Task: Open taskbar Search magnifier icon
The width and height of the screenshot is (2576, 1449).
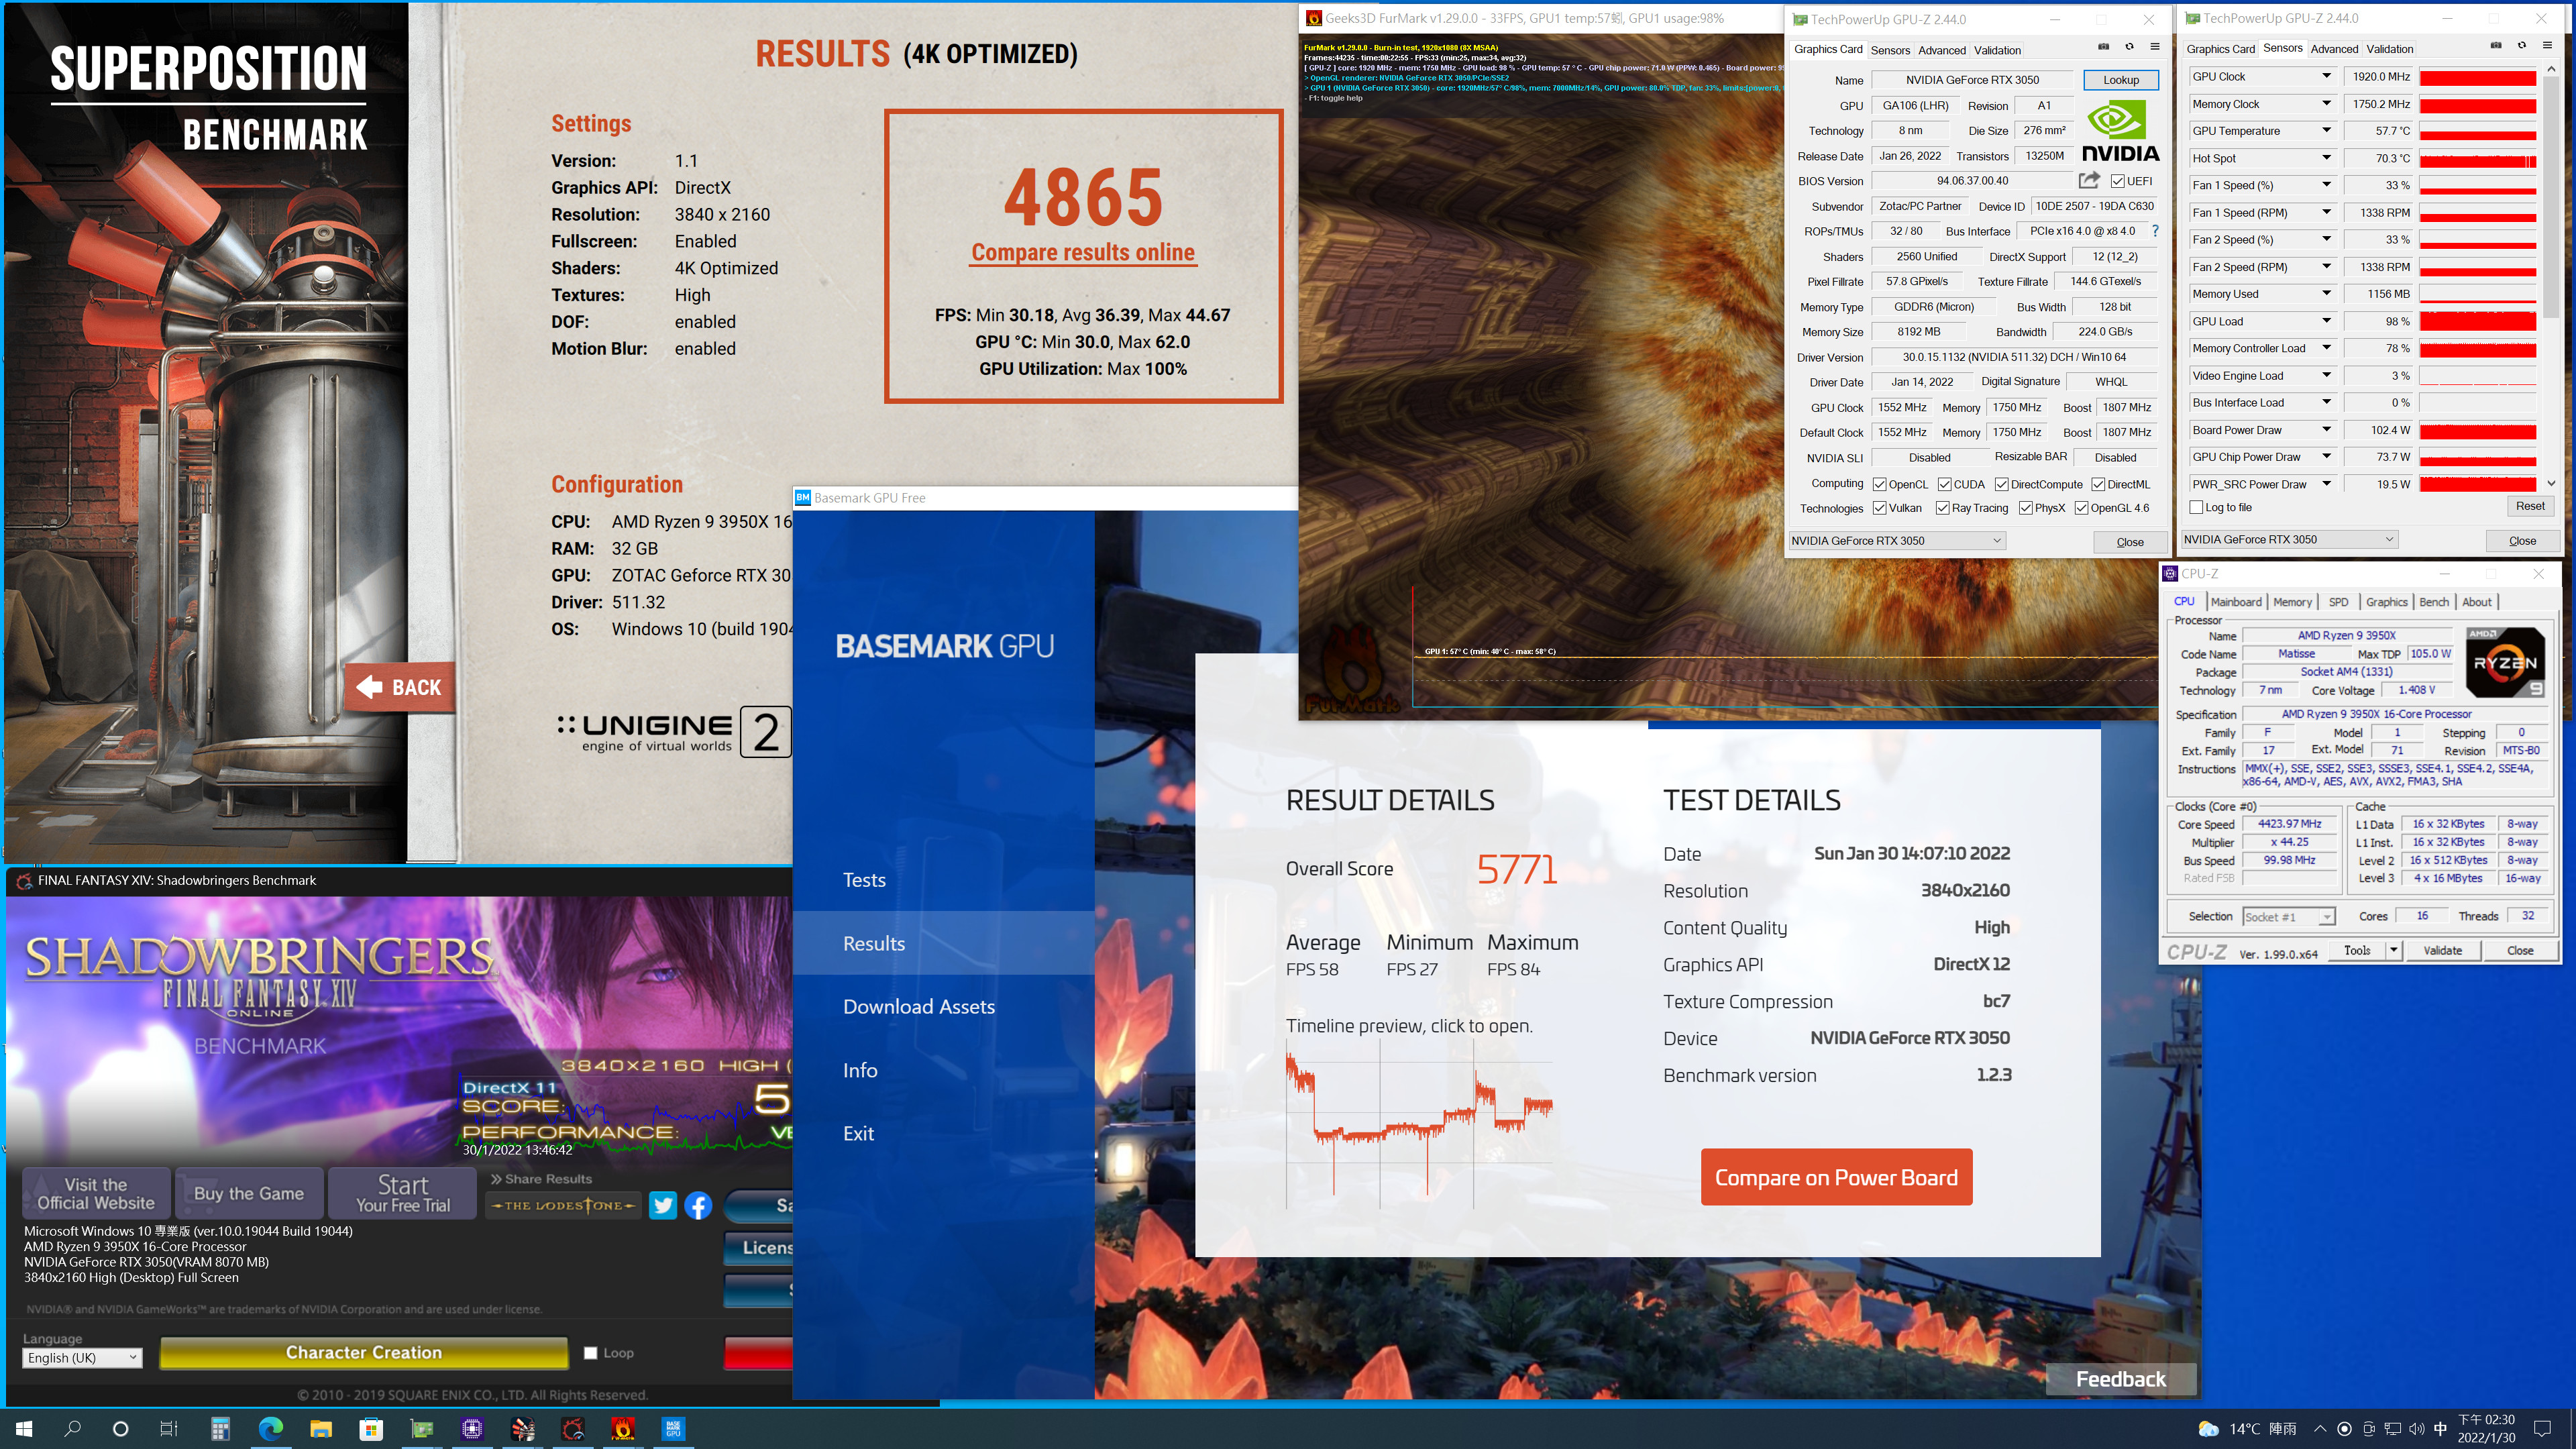Action: coord(72,1428)
